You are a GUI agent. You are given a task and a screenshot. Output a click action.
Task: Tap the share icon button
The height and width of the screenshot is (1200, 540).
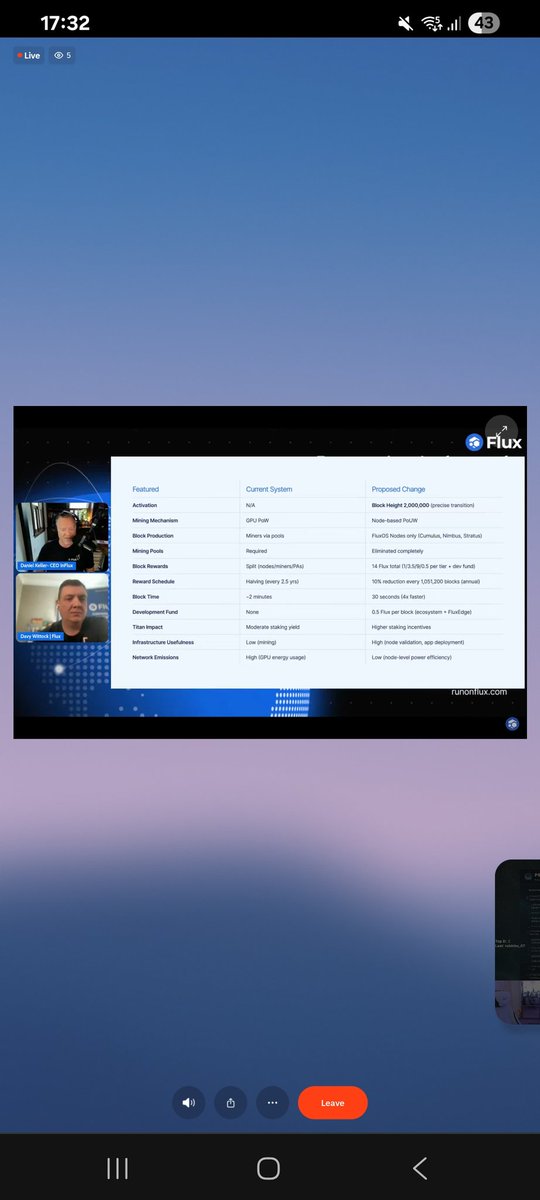[231, 1102]
